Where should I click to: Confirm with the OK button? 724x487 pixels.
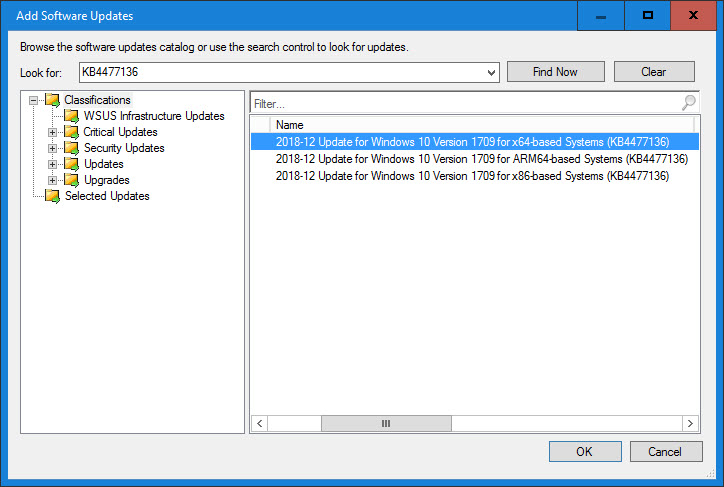coord(584,452)
